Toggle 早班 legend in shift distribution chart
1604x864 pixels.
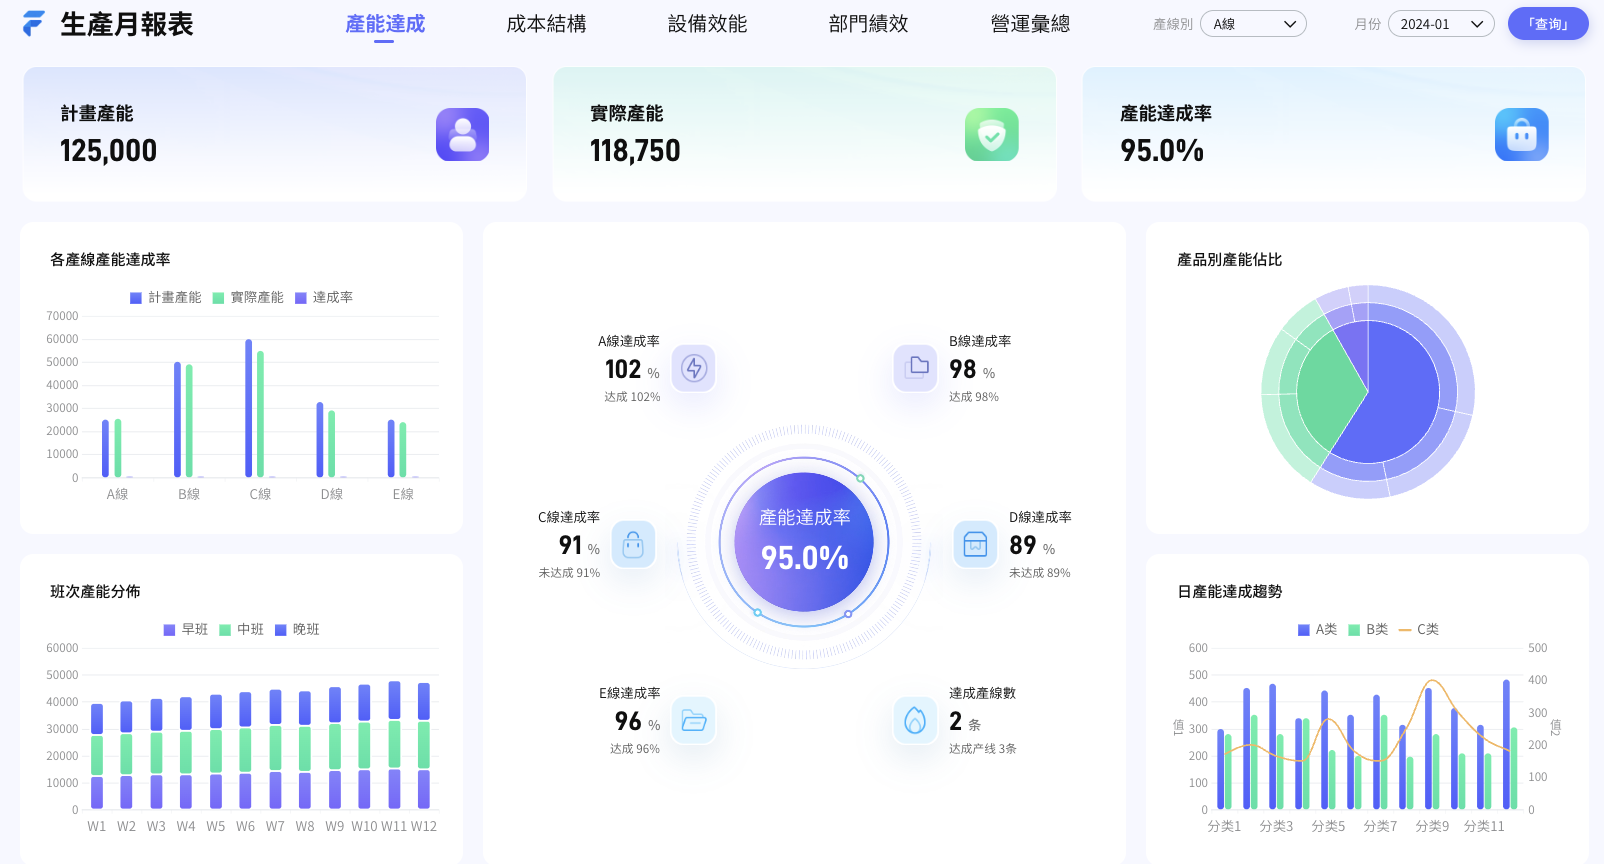pyautogui.click(x=186, y=630)
